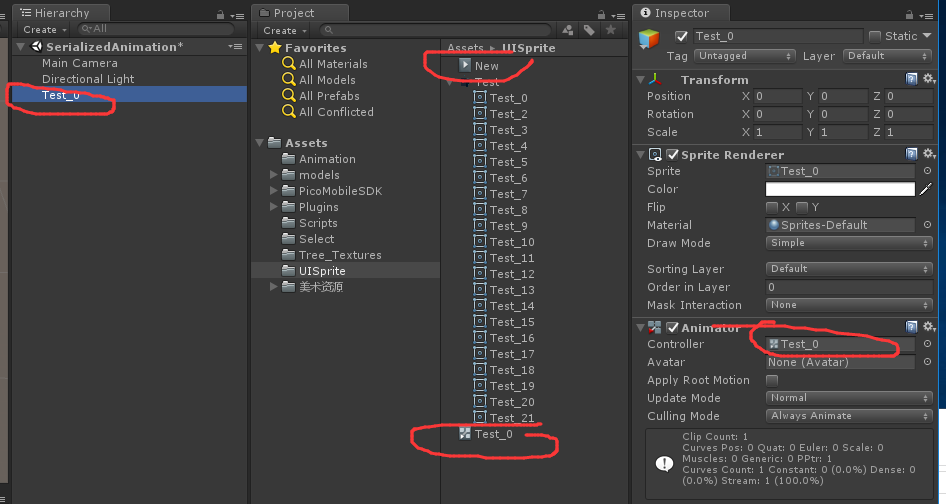Collapse the Sprite Renderer foldout
Image resolution: width=946 pixels, height=504 pixels.
coord(641,155)
